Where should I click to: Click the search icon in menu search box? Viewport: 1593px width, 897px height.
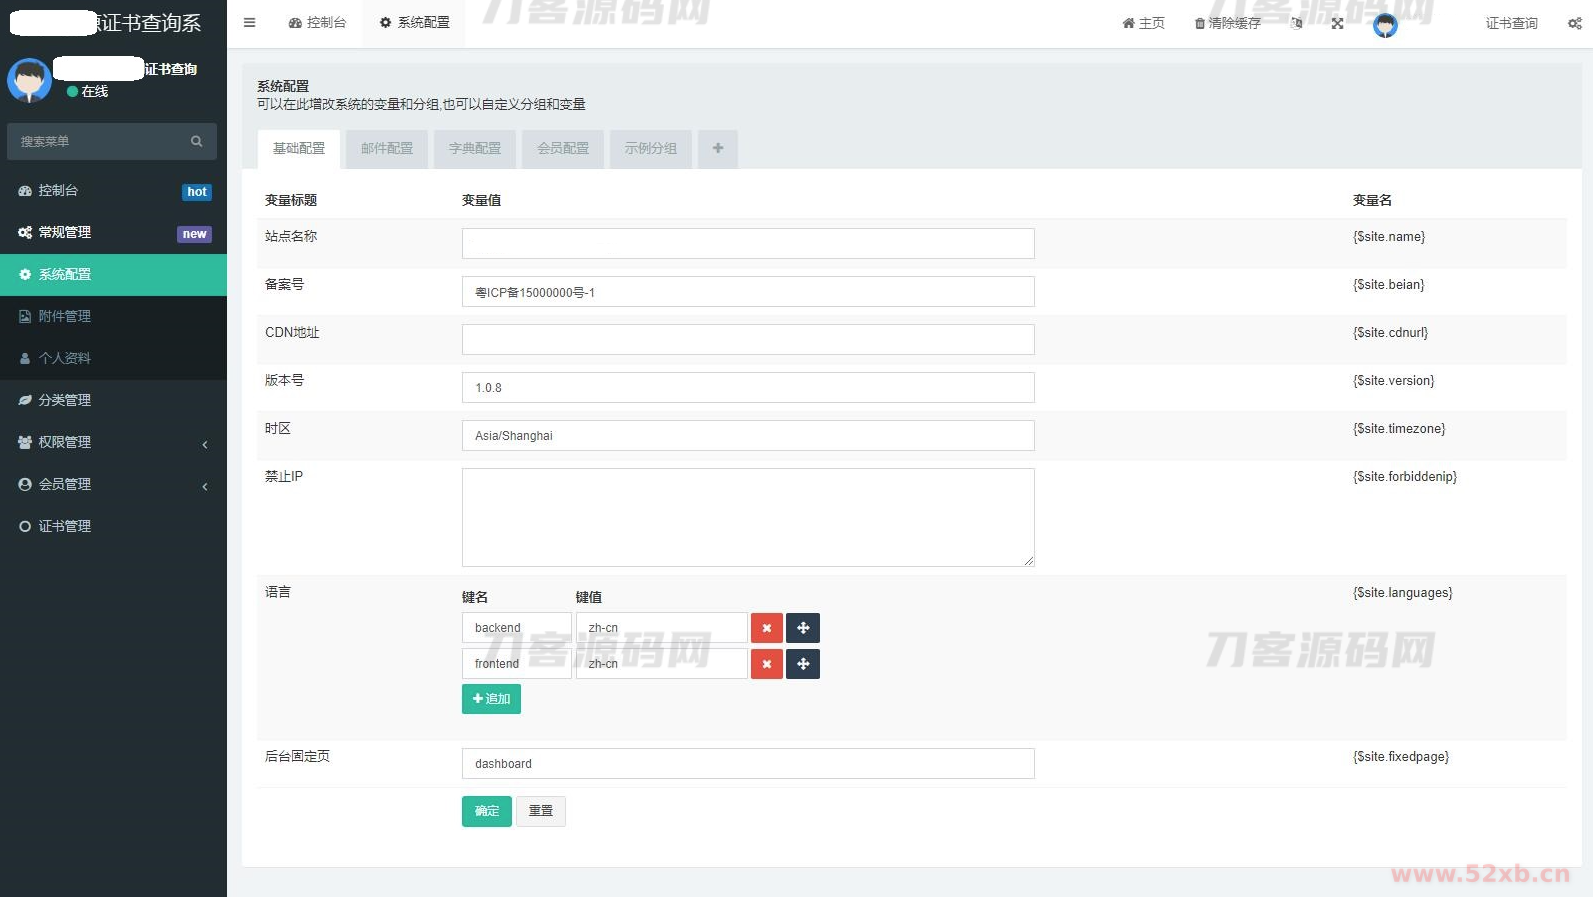(196, 142)
